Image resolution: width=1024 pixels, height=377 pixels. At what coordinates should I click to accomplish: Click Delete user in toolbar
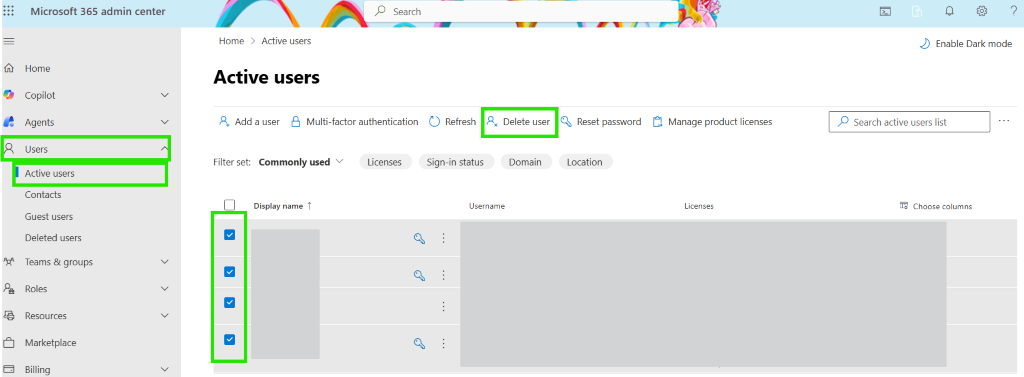[519, 122]
